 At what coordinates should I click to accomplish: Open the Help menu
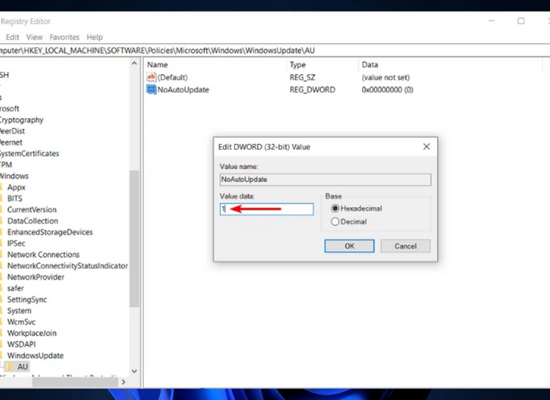(x=95, y=37)
